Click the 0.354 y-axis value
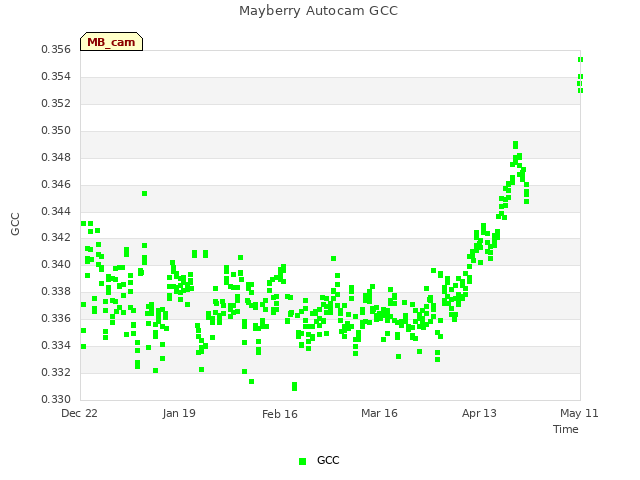This screenshot has height=480, width=640. click(56, 77)
